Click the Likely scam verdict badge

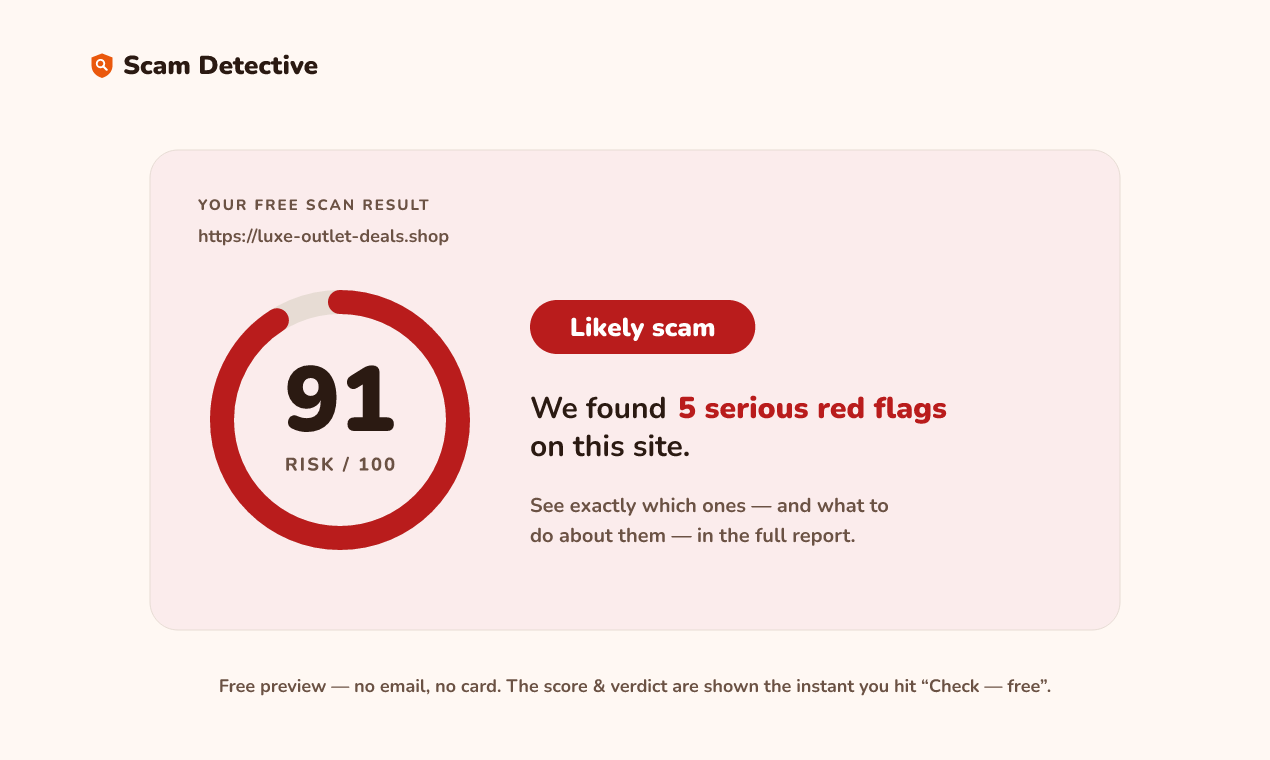point(642,327)
